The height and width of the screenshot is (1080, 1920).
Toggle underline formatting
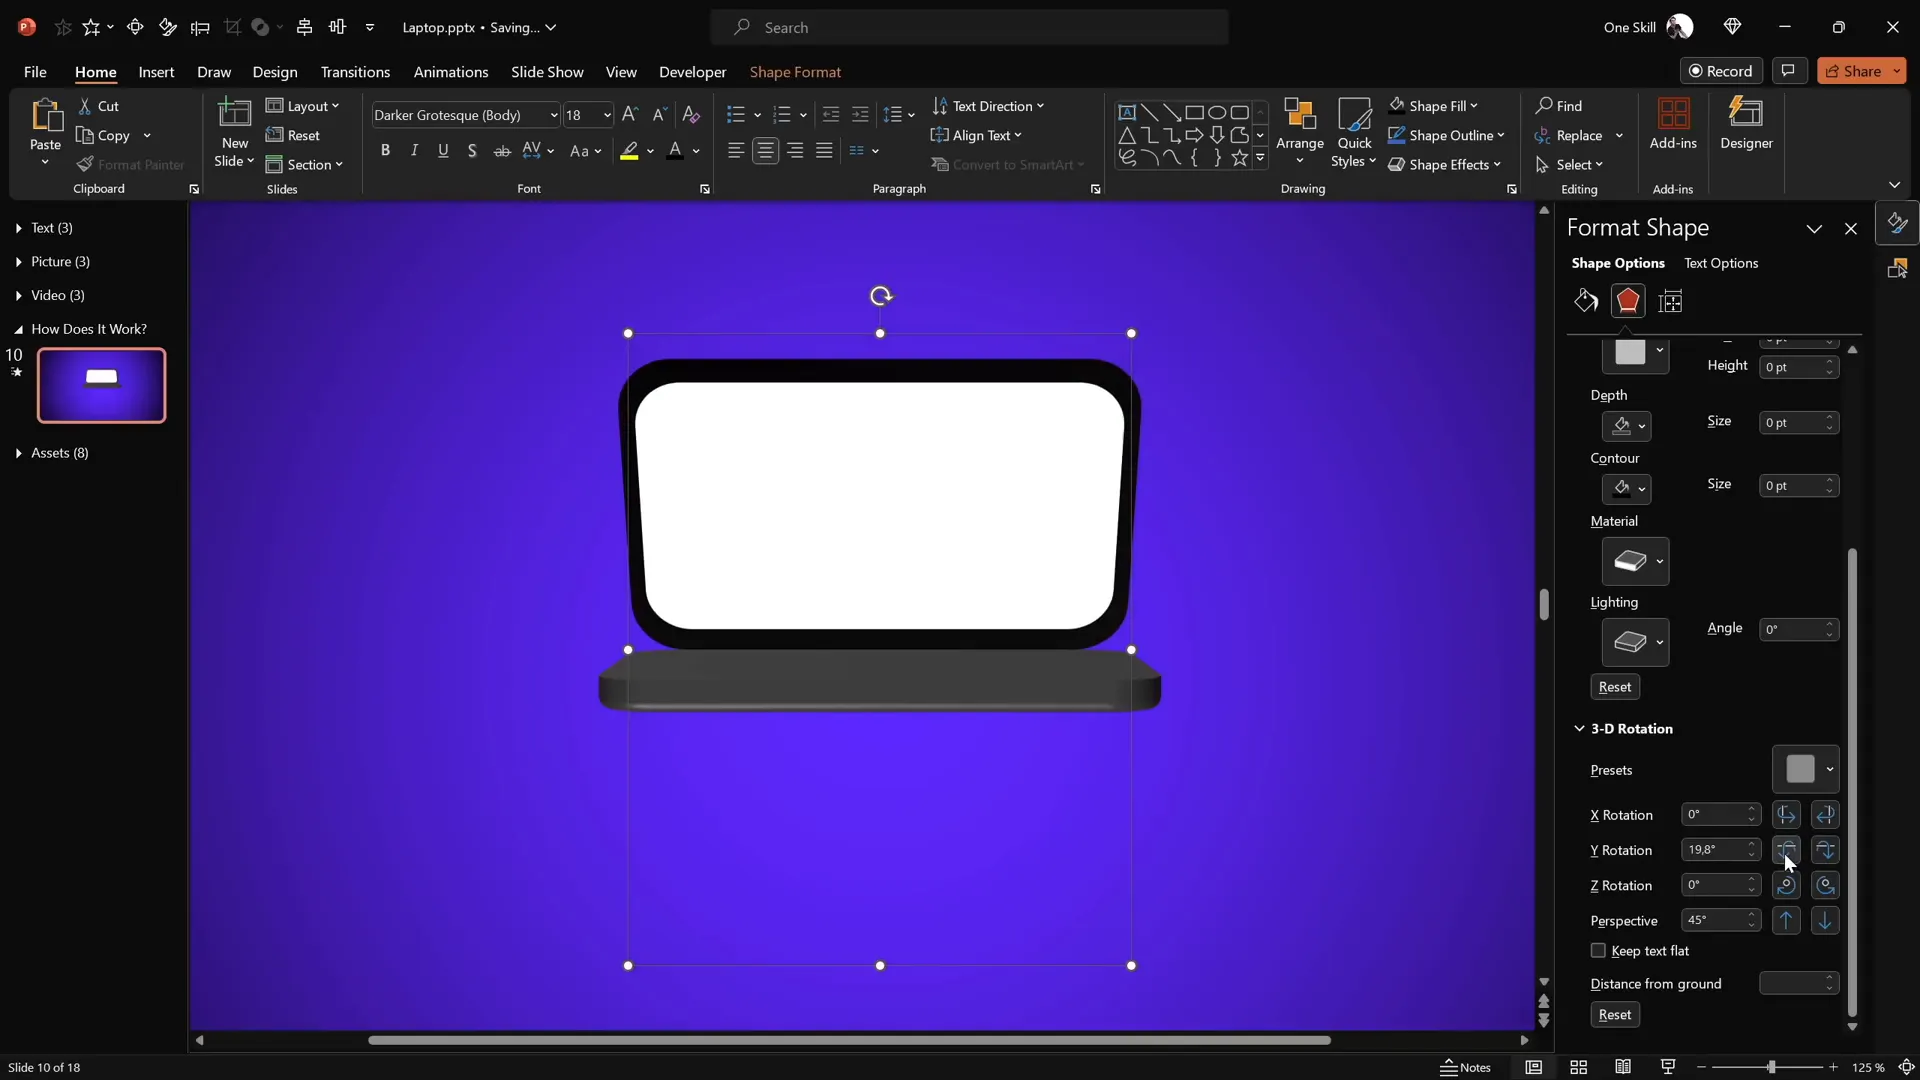click(443, 151)
